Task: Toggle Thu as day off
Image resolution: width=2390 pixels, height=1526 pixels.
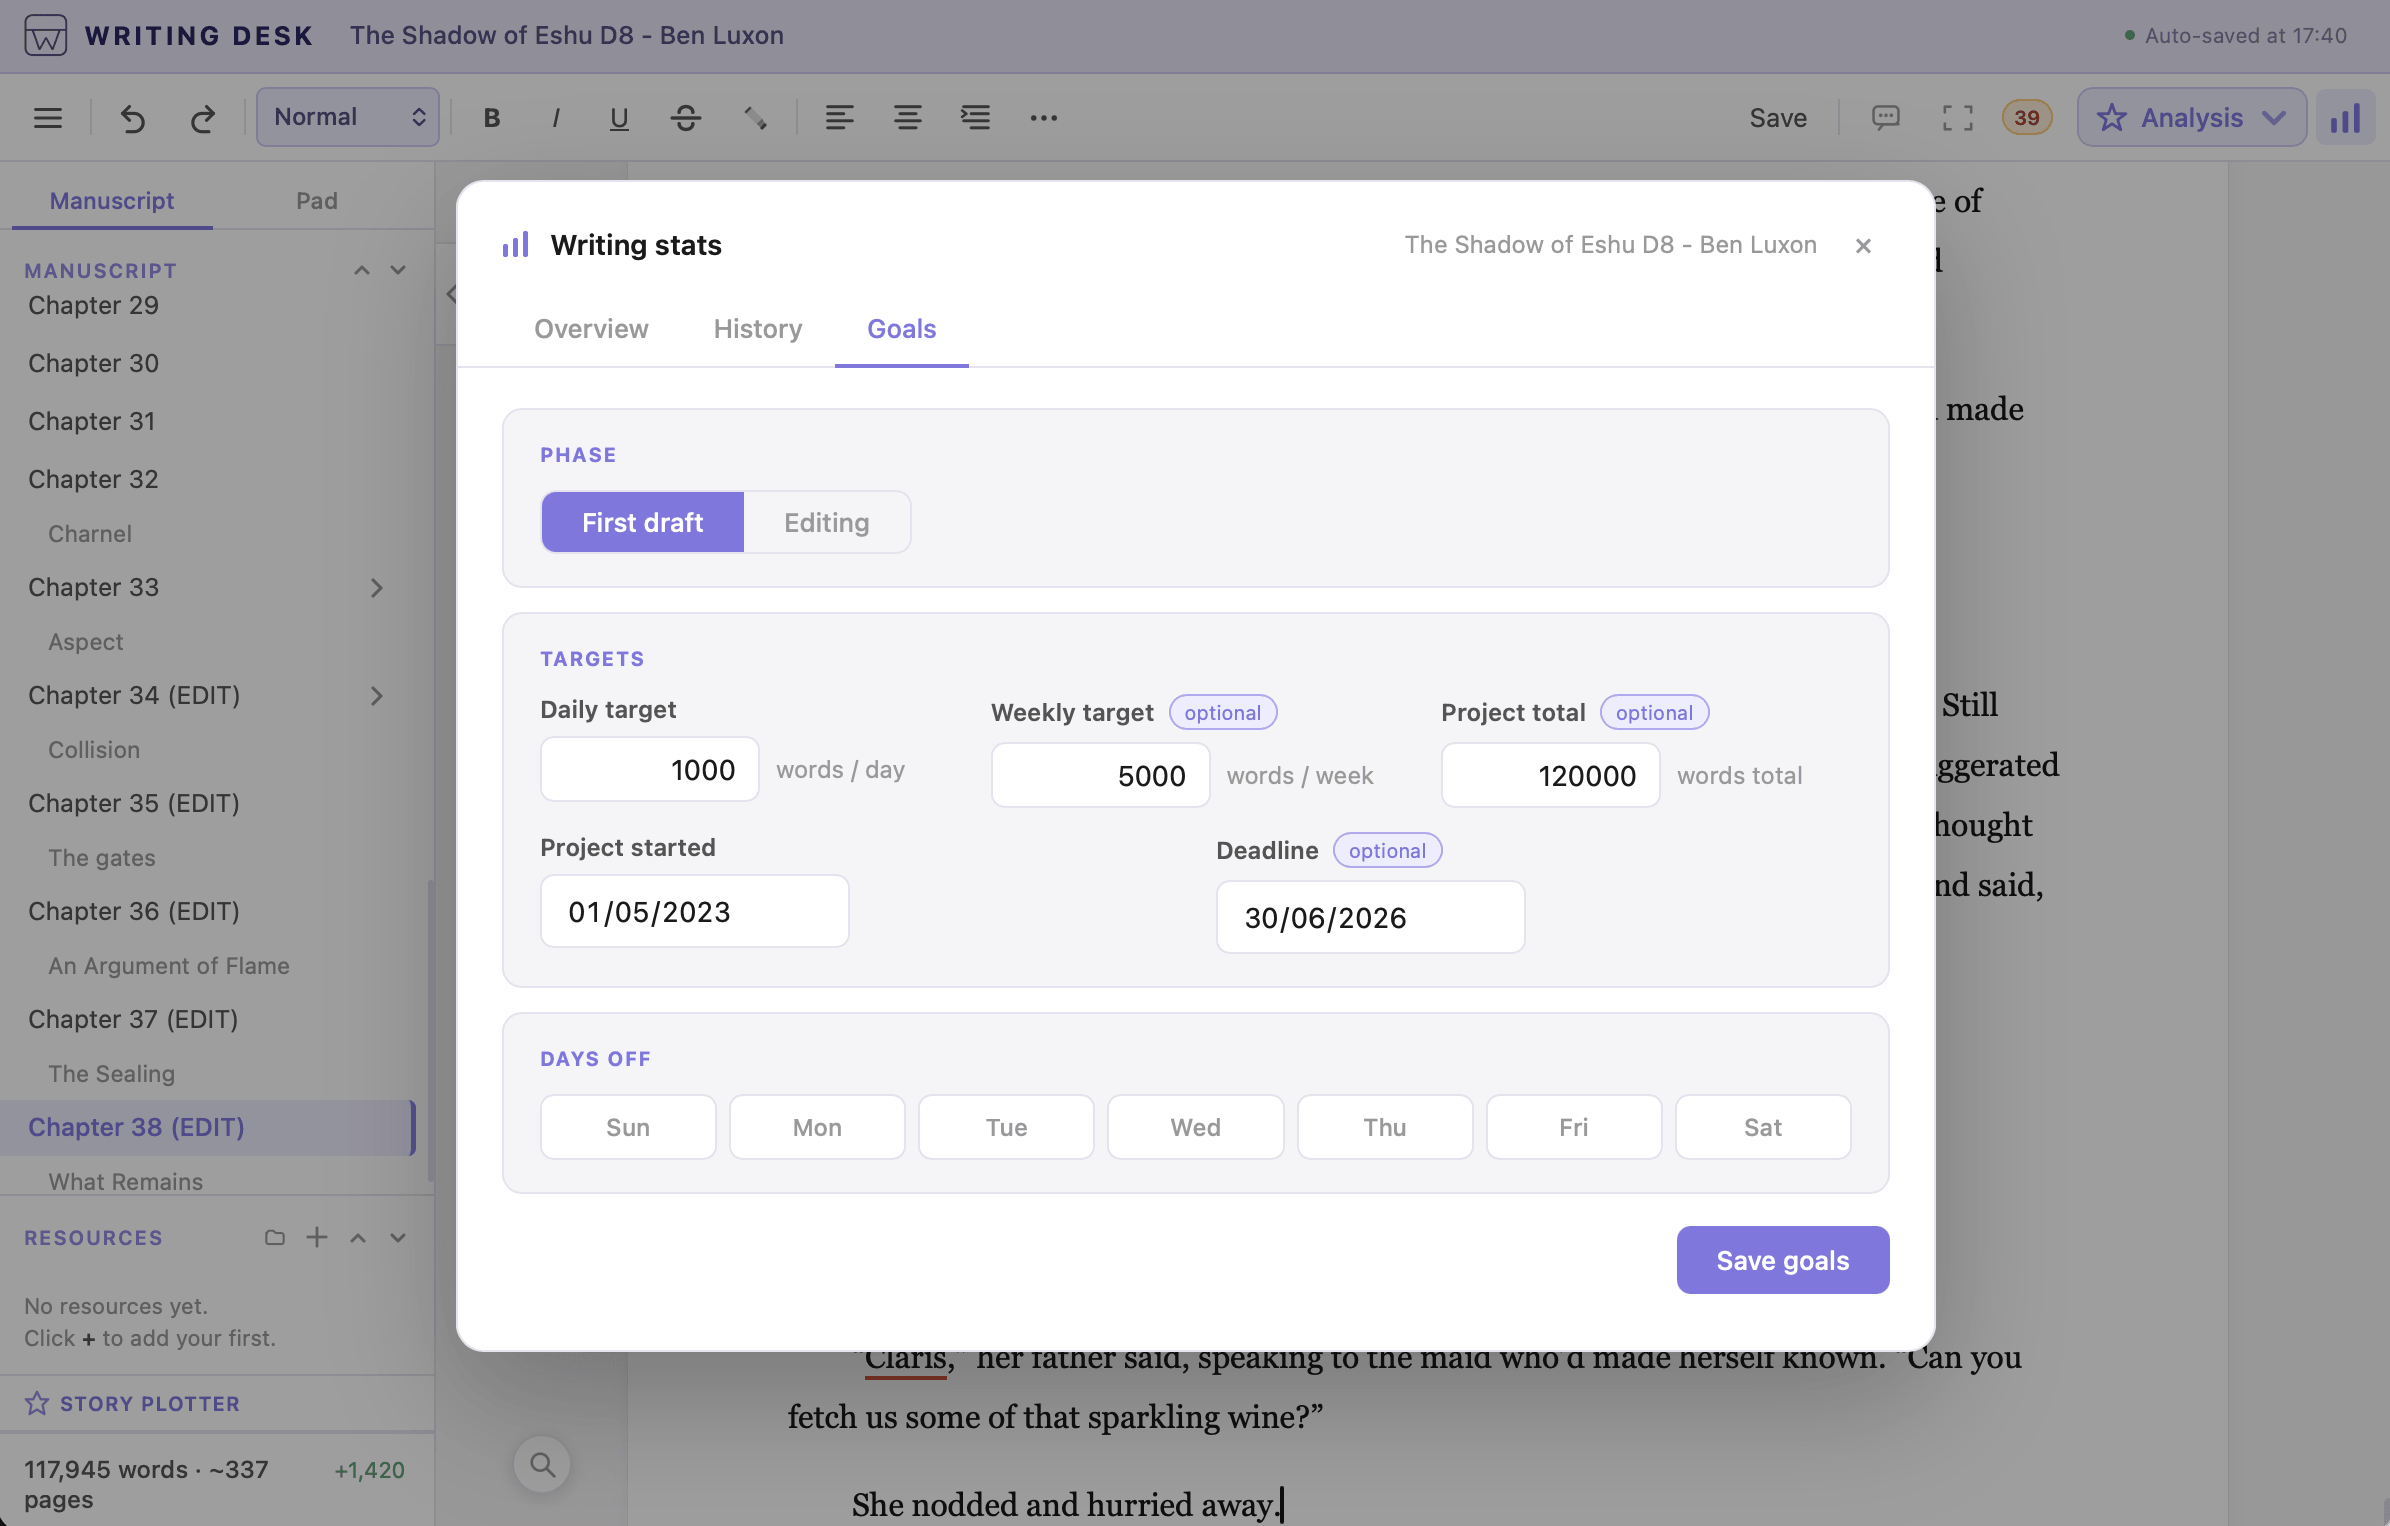Action: pyautogui.click(x=1385, y=1127)
